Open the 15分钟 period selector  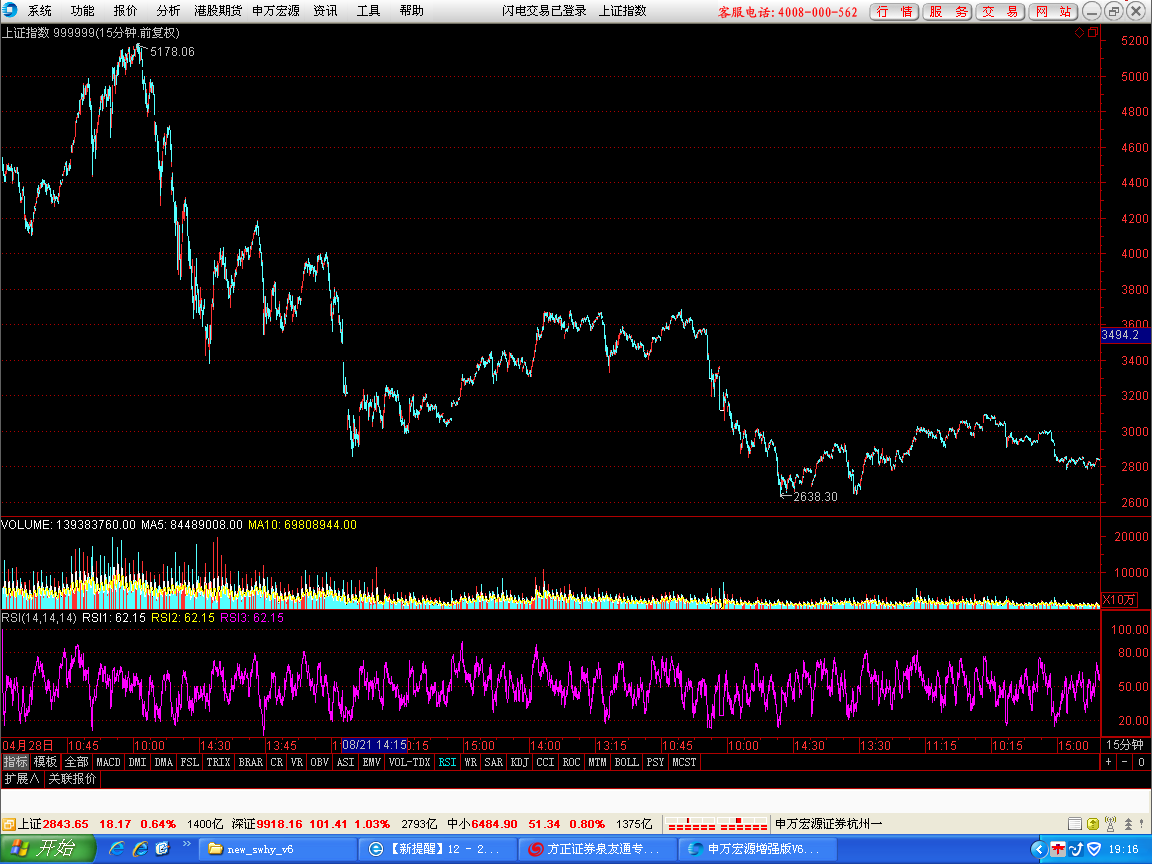(x=1126, y=745)
